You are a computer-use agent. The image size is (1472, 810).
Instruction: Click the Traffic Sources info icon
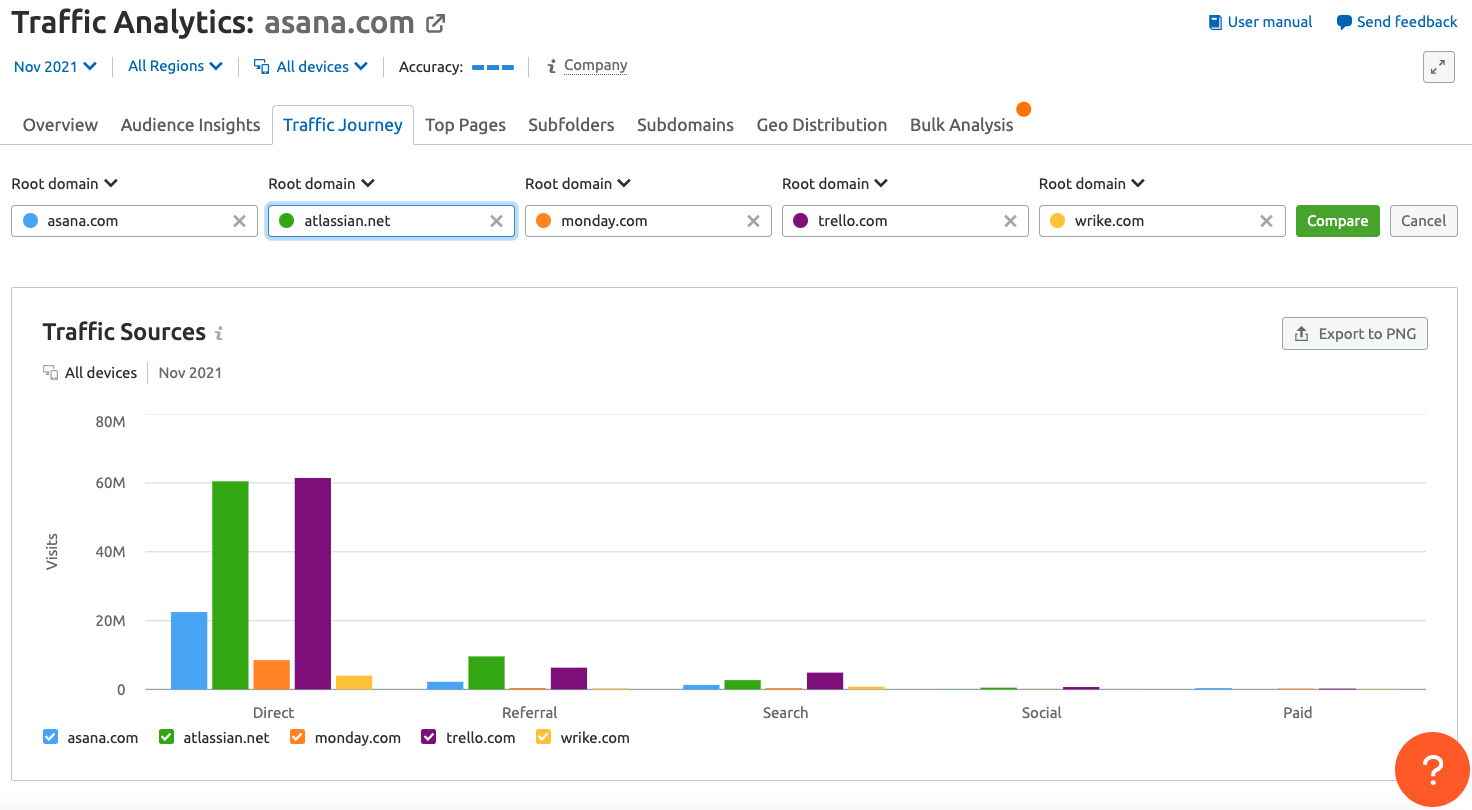(x=219, y=333)
